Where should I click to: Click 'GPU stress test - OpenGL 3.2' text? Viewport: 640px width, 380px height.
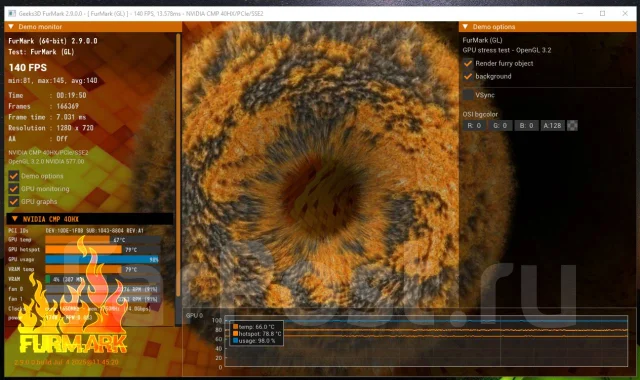[x=507, y=50]
